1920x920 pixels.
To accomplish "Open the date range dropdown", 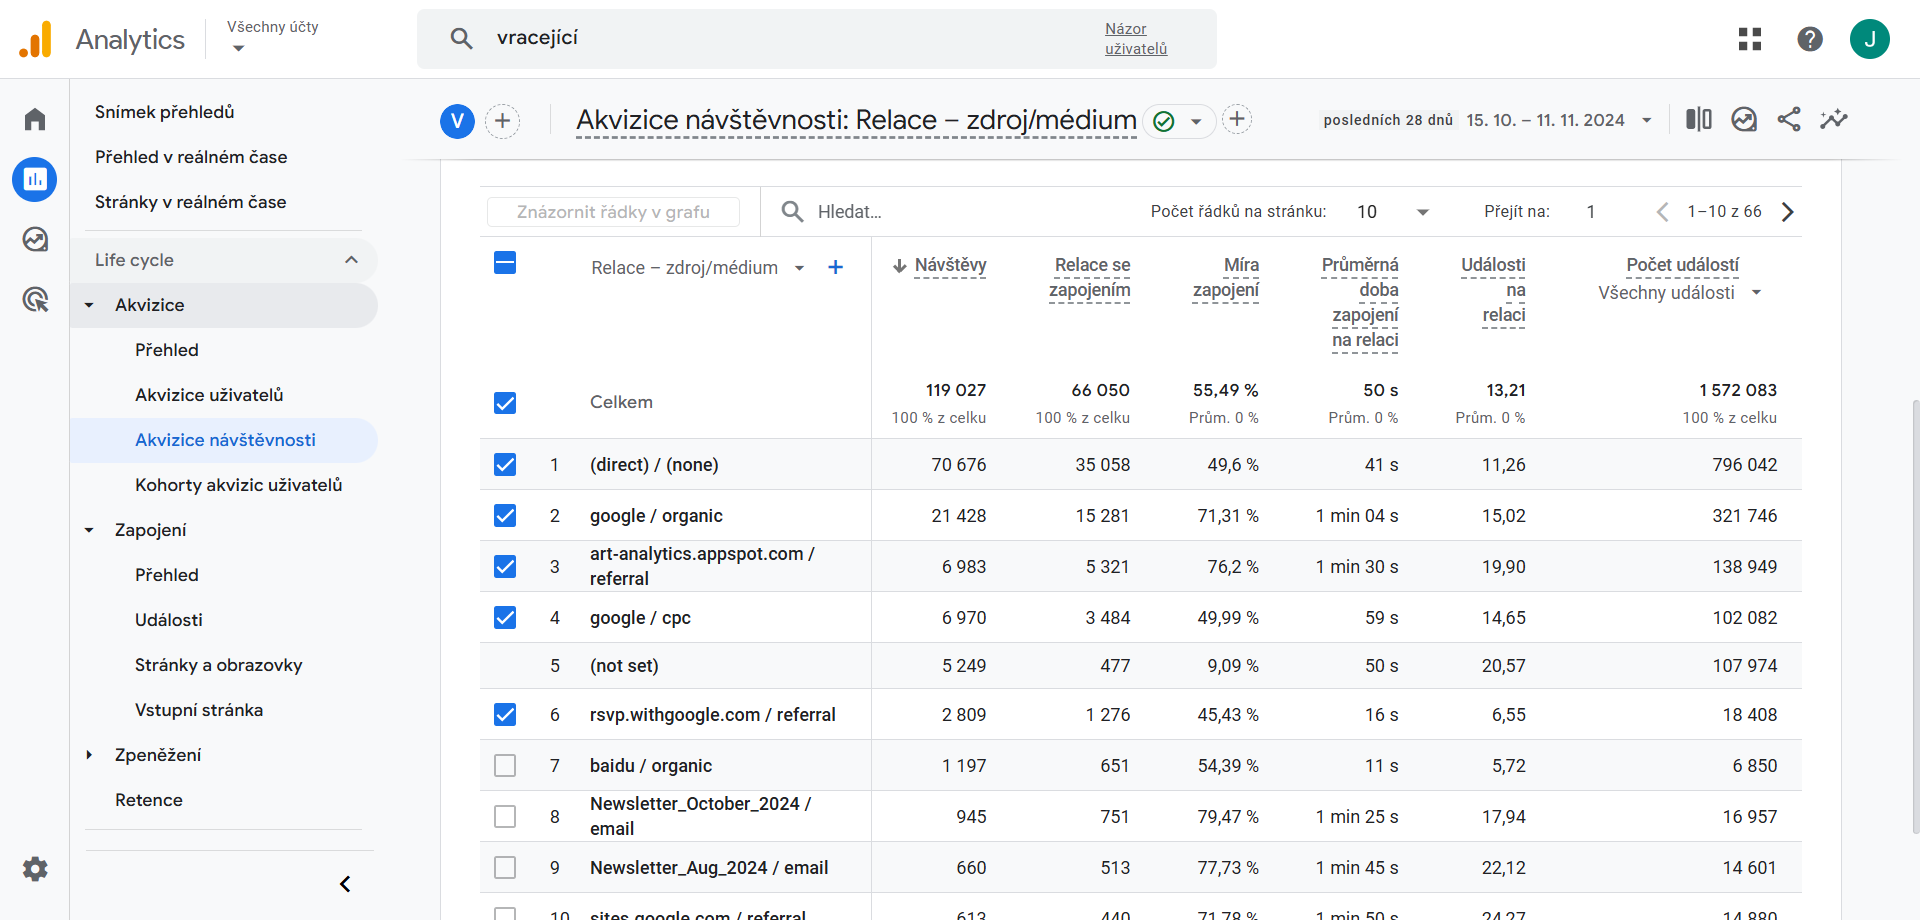I will (1559, 120).
